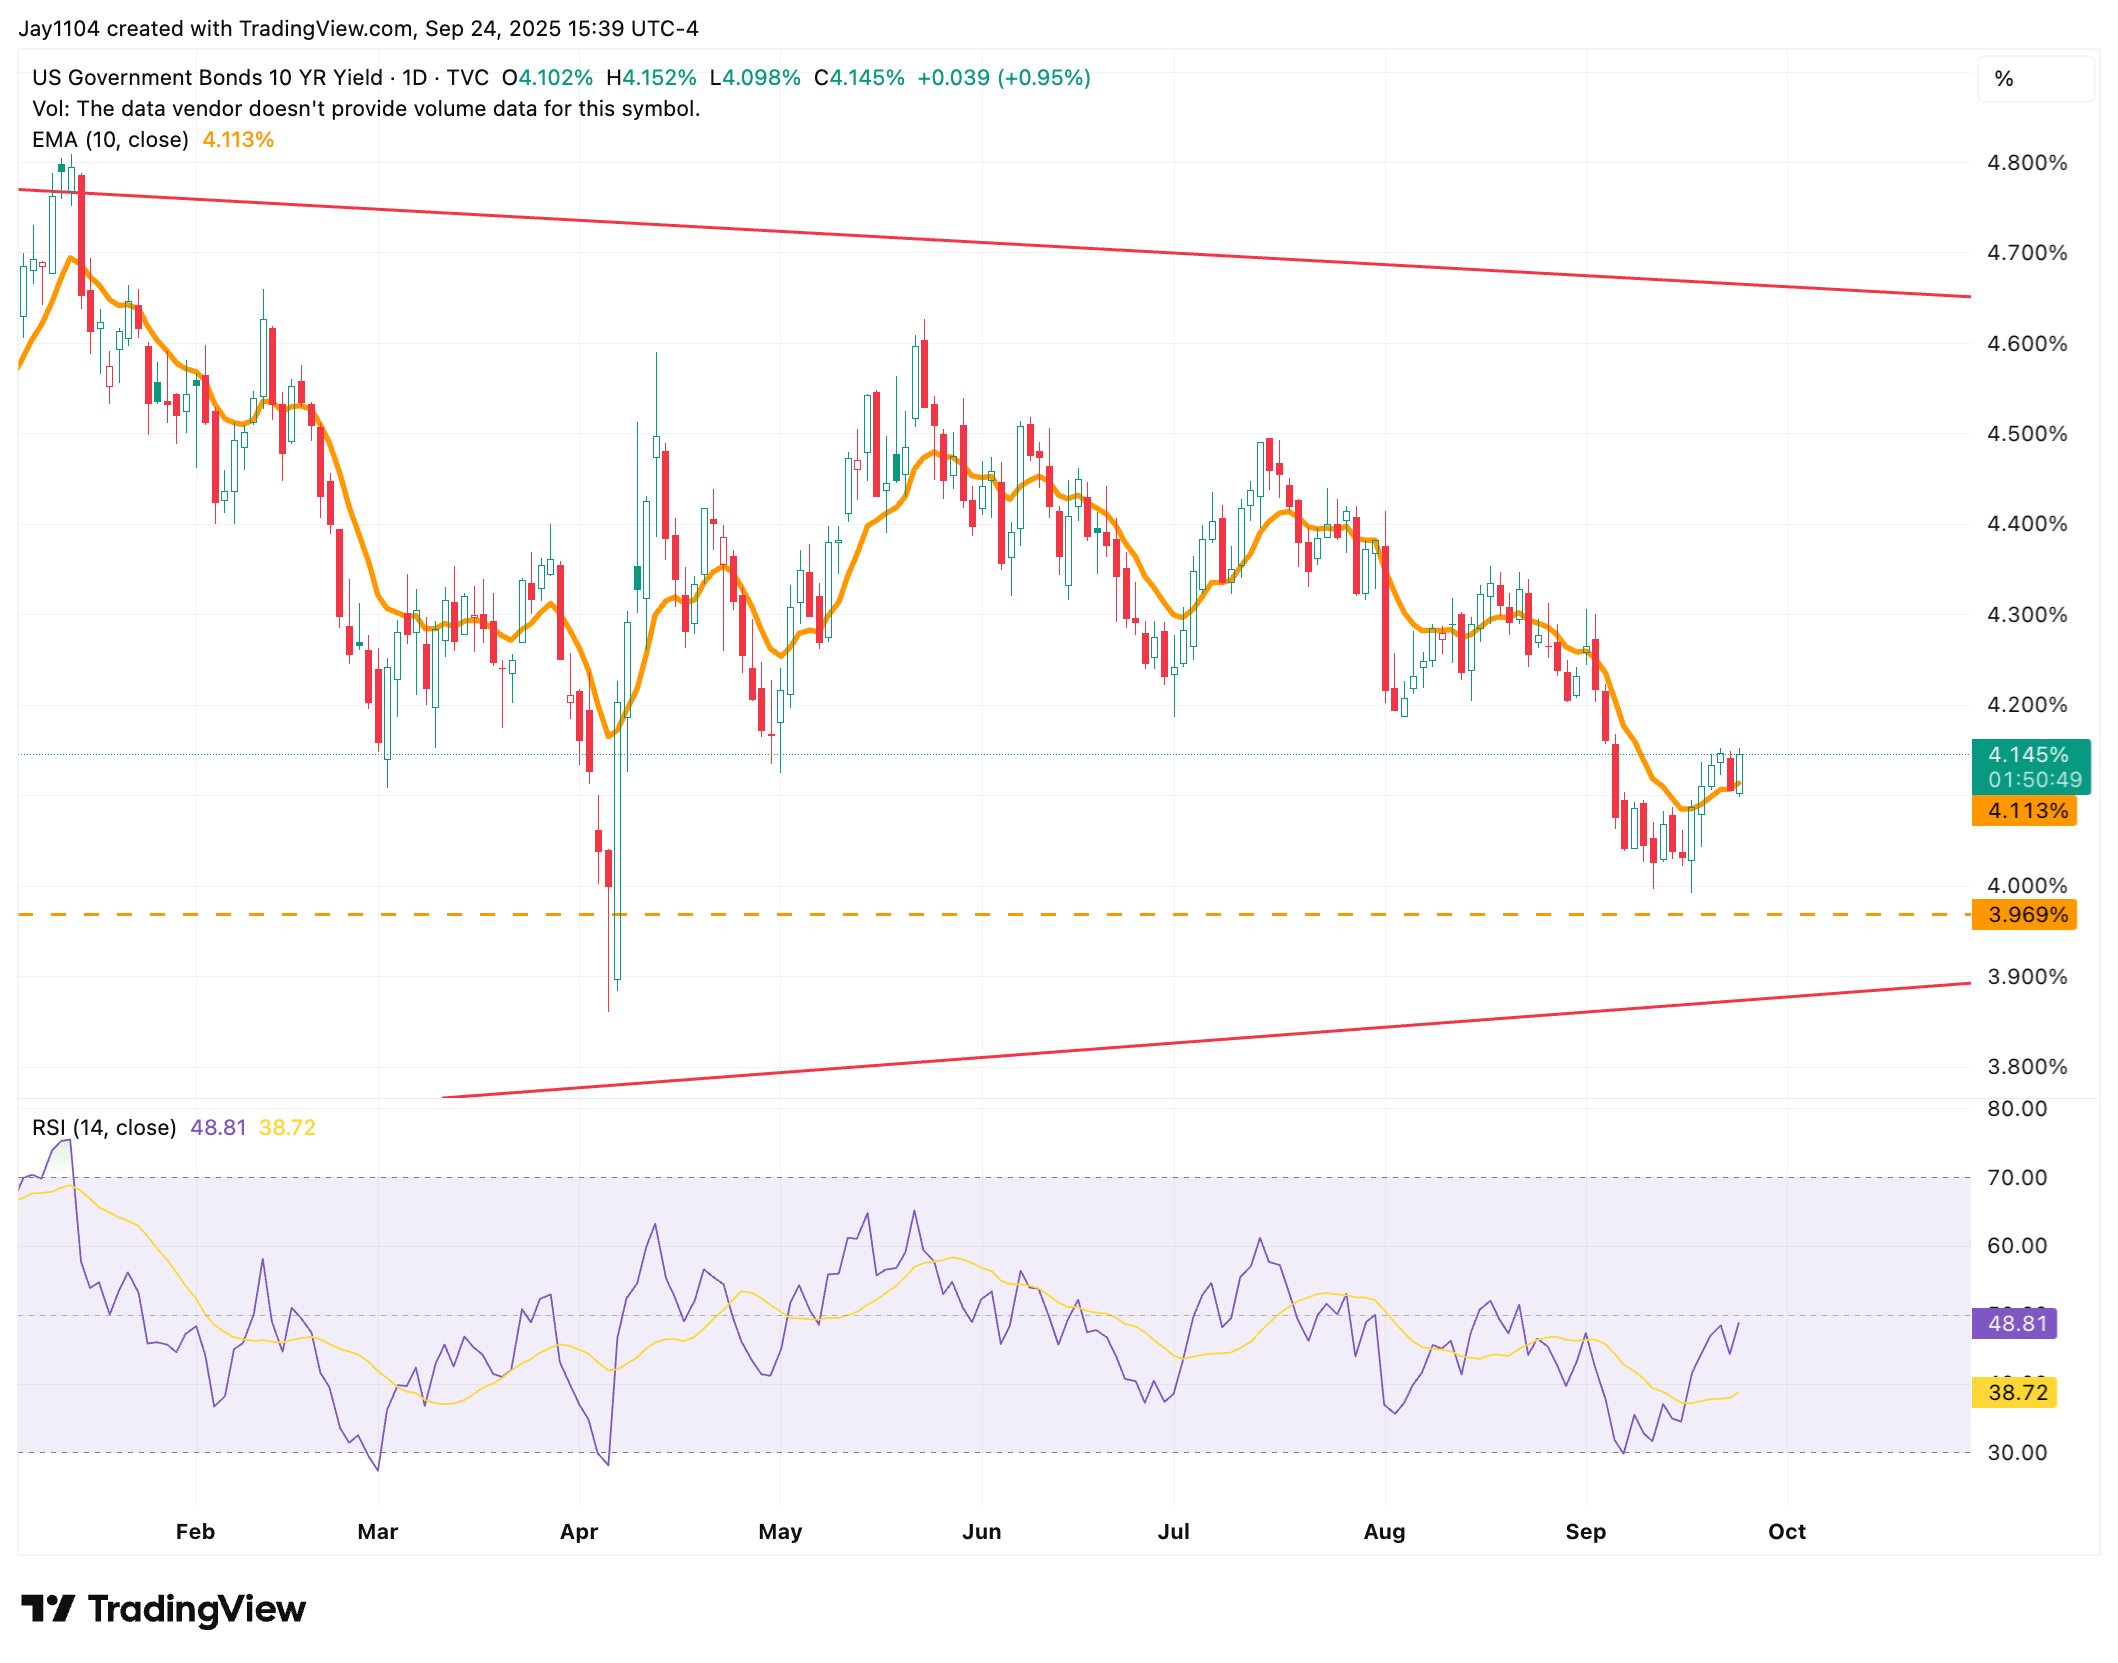Click the EMA (10, close) indicator label

tap(110, 140)
